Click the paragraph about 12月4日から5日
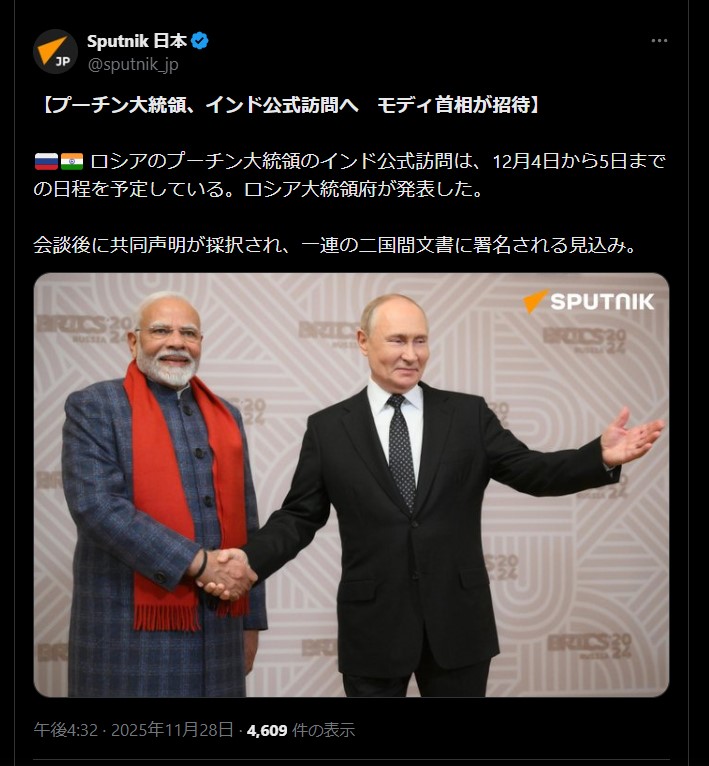 [350, 175]
